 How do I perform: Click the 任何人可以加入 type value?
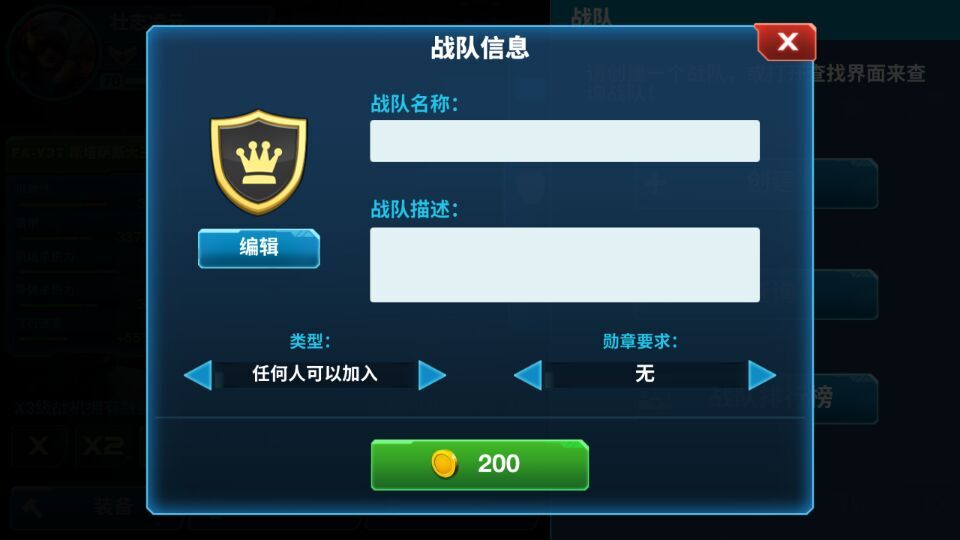point(315,373)
